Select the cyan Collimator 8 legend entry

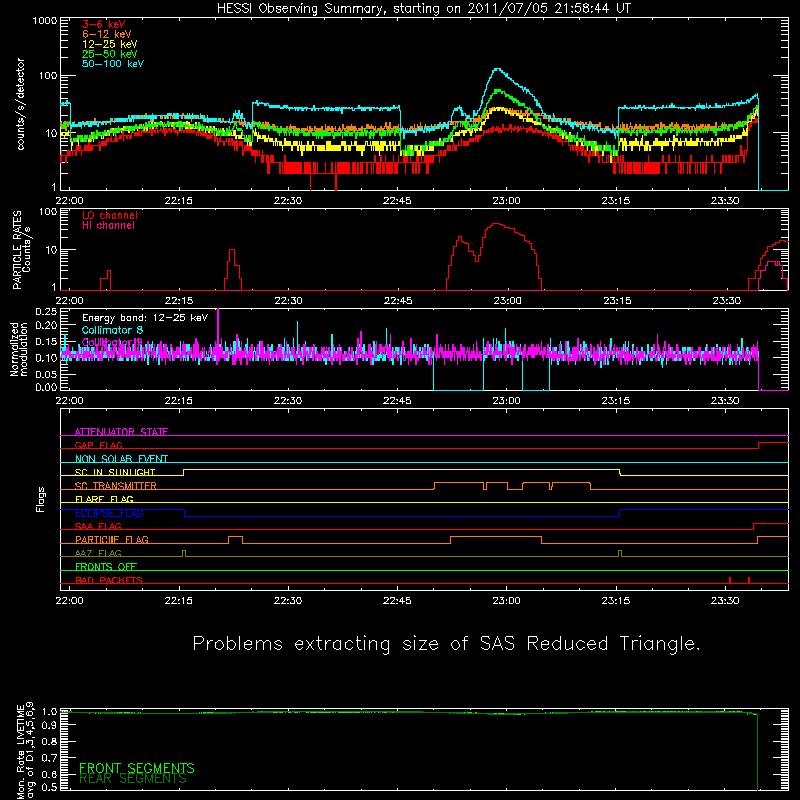[112, 330]
